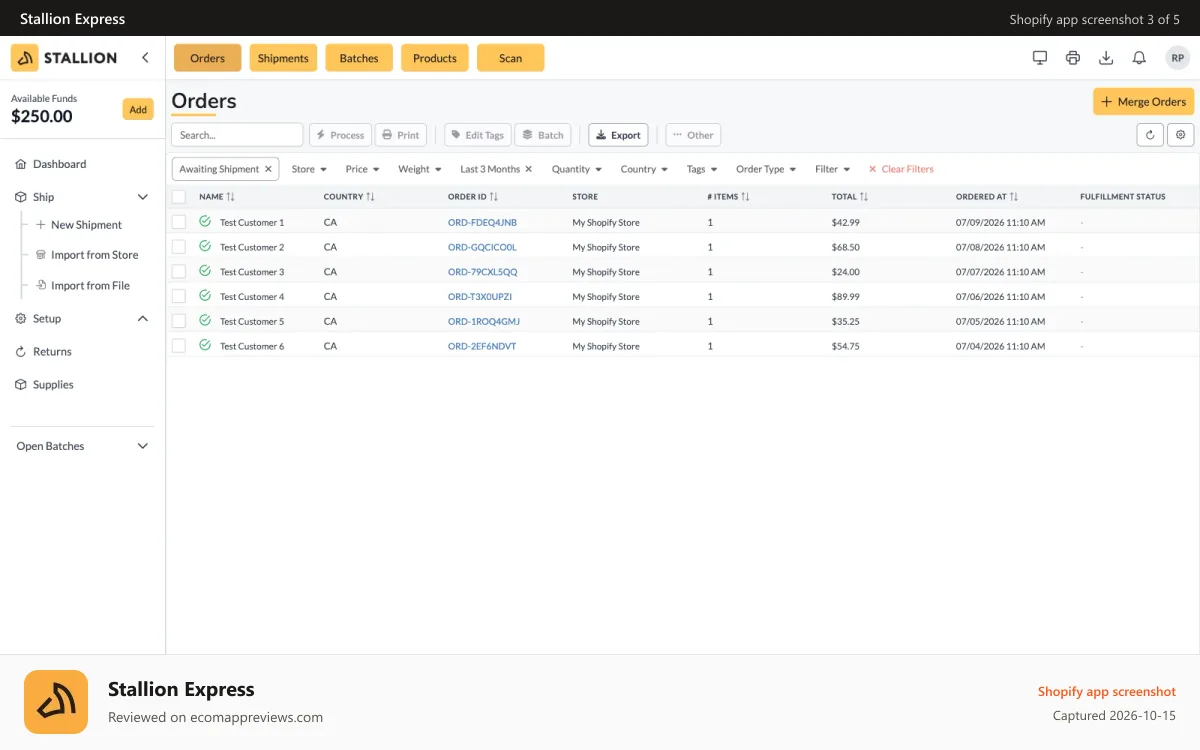Sort by # Items with the sort arrows
Image resolution: width=1200 pixels, height=750 pixels.
[746, 197]
